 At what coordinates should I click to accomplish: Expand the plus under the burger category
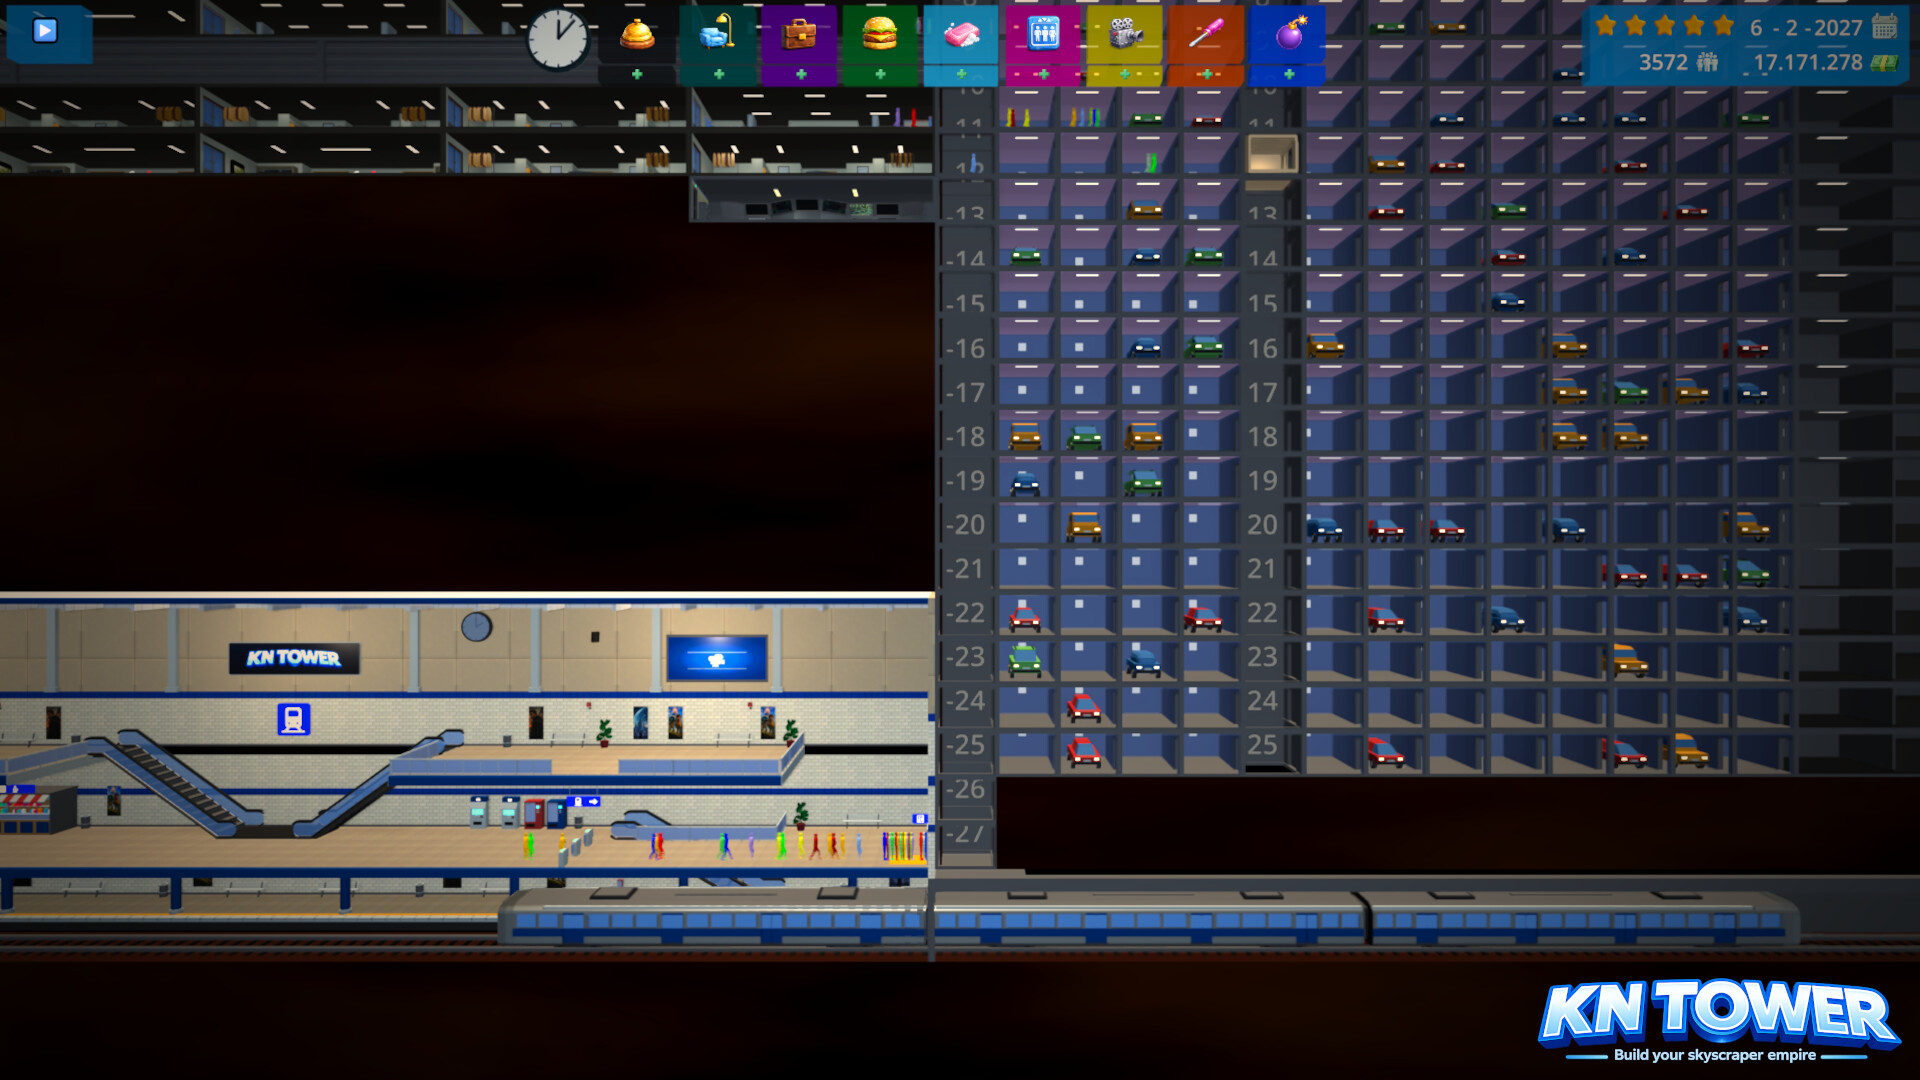point(880,75)
